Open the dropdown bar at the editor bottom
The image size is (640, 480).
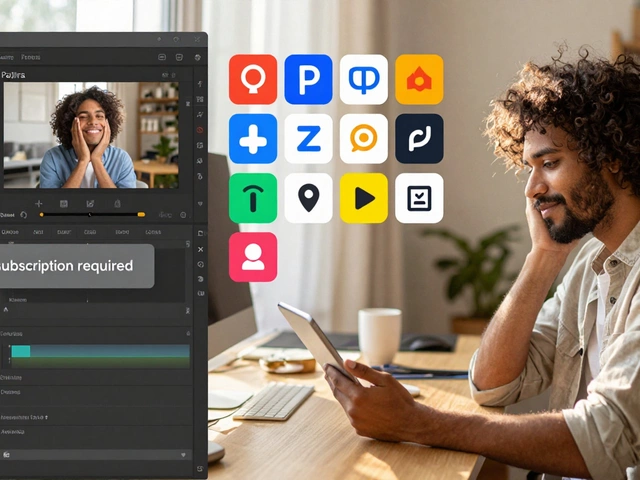96,455
